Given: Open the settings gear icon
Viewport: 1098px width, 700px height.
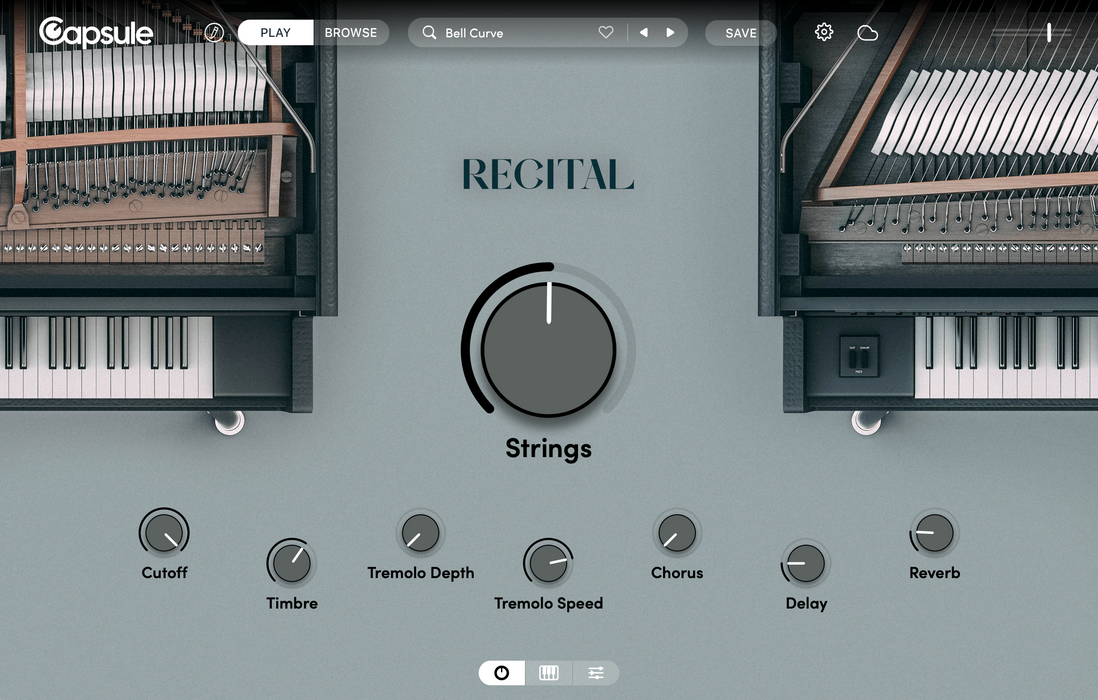Looking at the screenshot, I should pos(824,33).
